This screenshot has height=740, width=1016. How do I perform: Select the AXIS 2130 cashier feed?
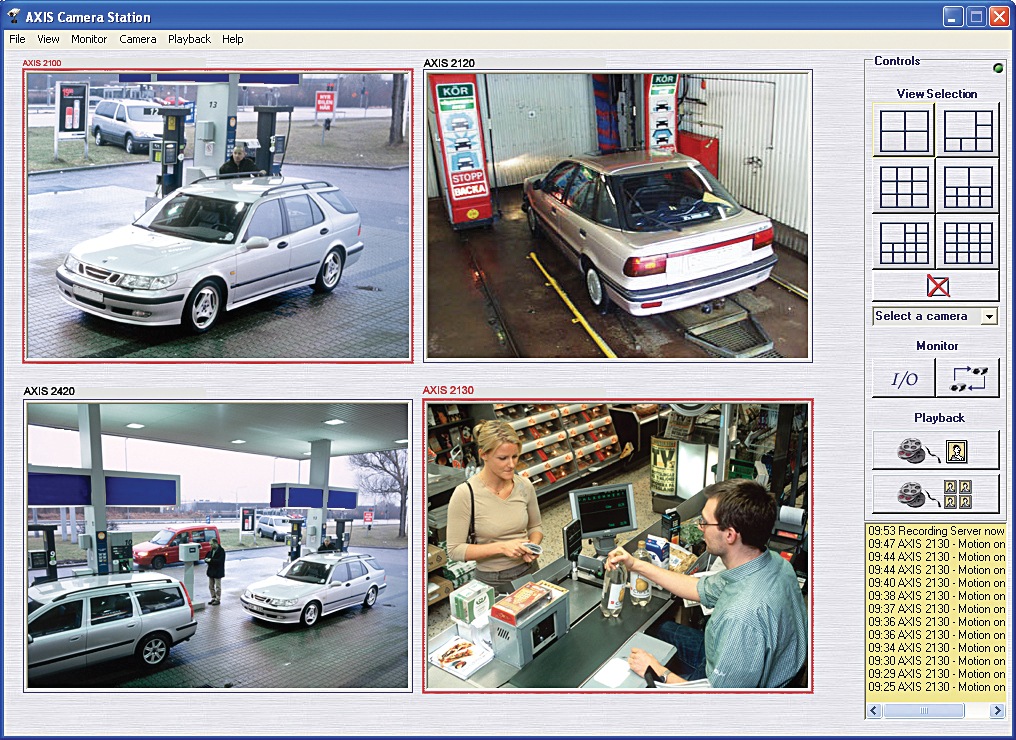(x=617, y=546)
